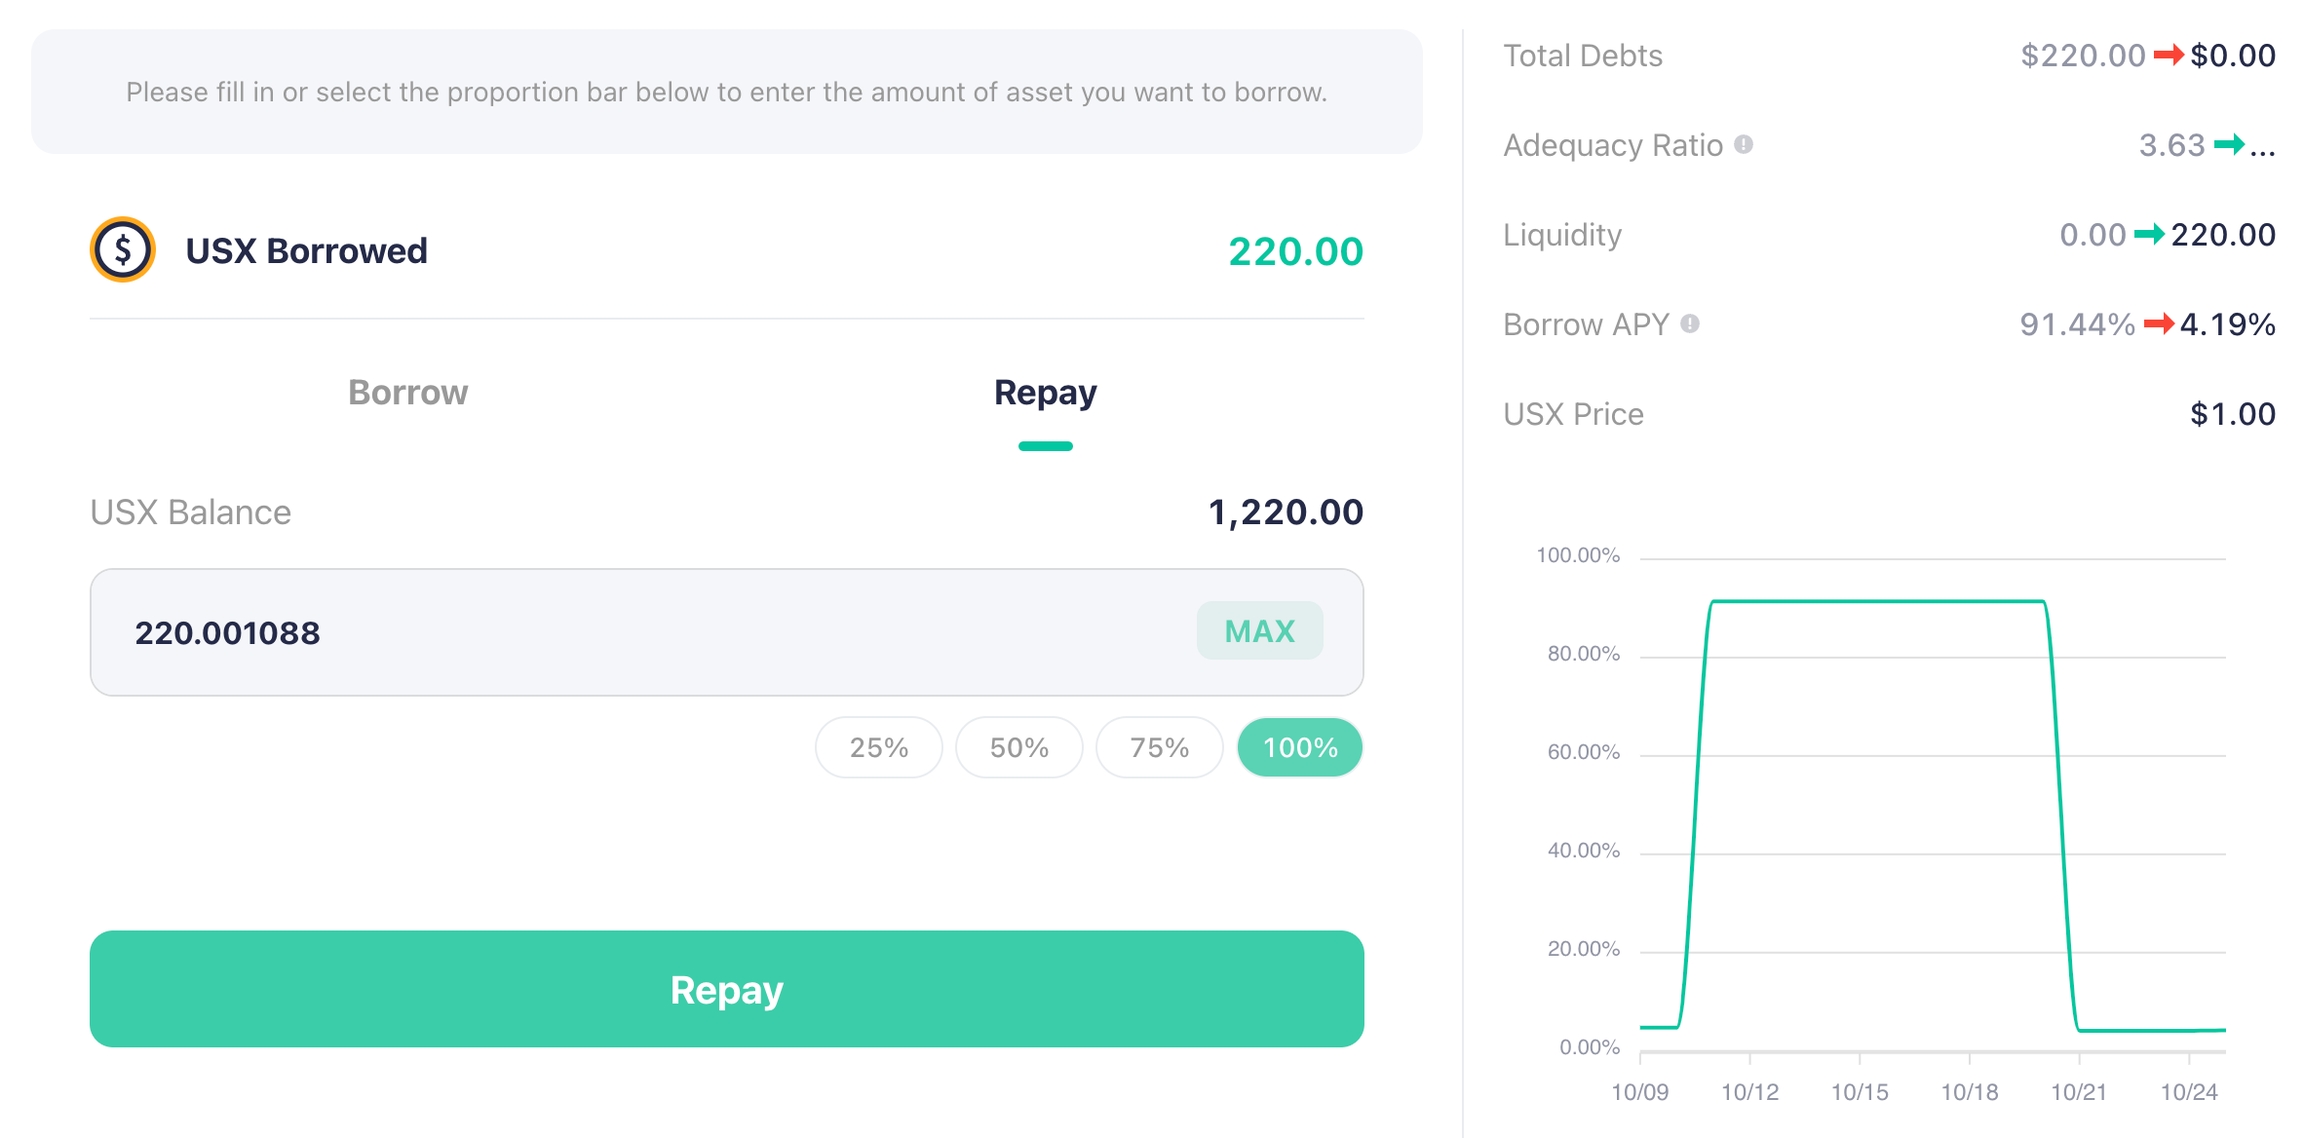The height and width of the screenshot is (1138, 2304).
Task: Click the 10/12 date on chart axis
Action: point(1749,1092)
